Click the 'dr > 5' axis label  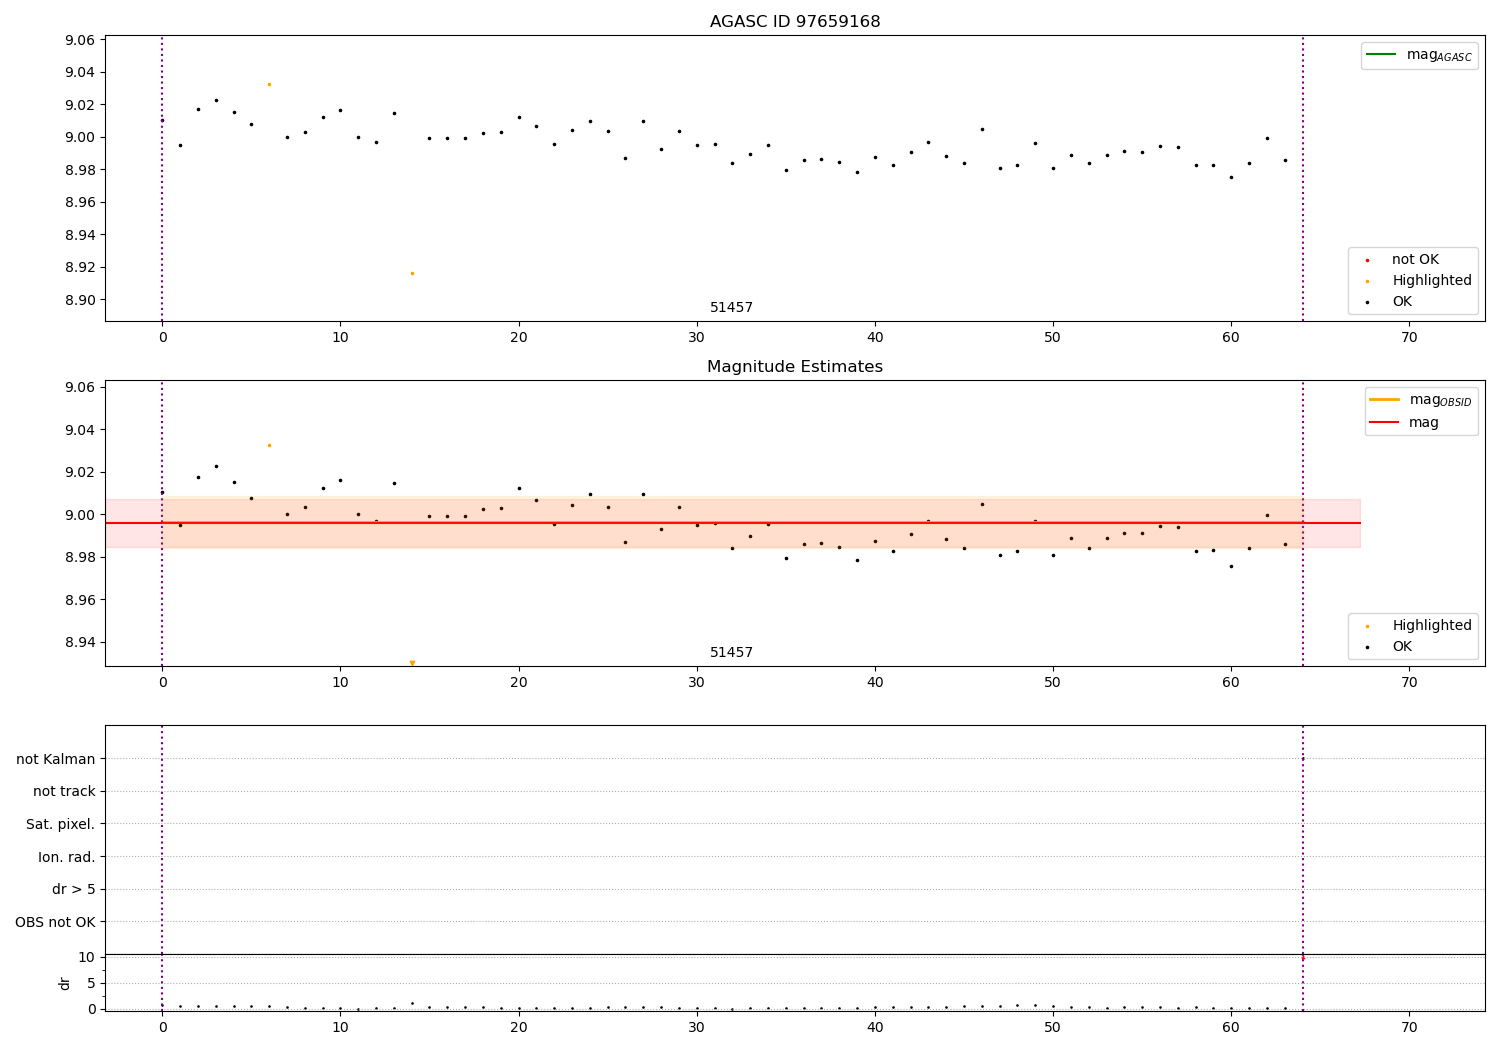[x=74, y=890]
